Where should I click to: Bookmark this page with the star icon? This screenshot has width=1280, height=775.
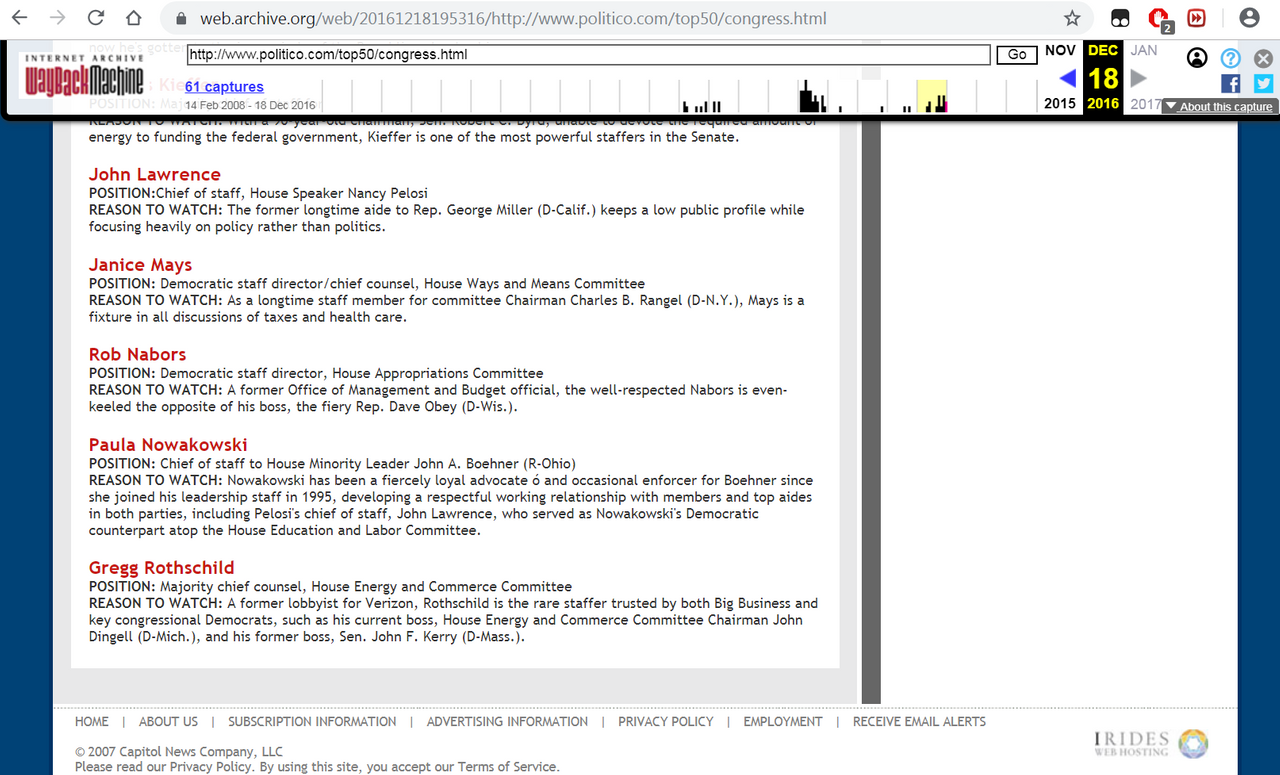click(x=1072, y=18)
